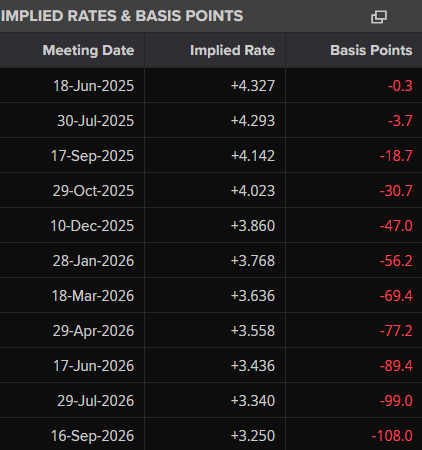This screenshot has width=422, height=450.
Task: Click implied rate +3.768
Action: click(253, 261)
